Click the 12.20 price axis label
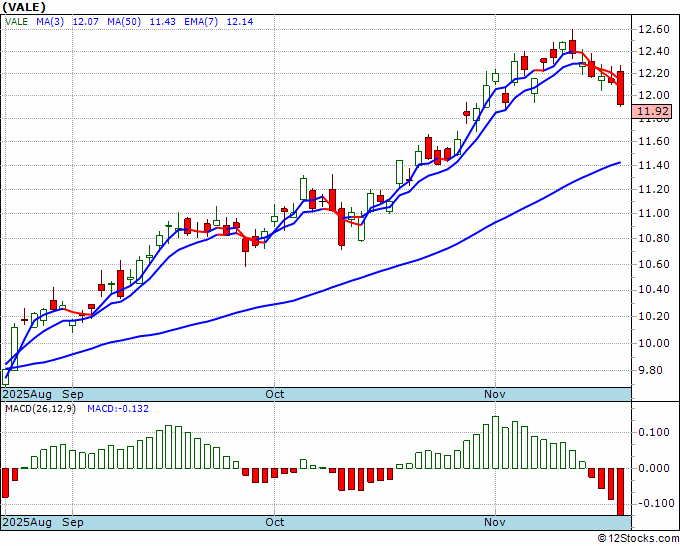This screenshot has height=546, width=680. (654, 73)
